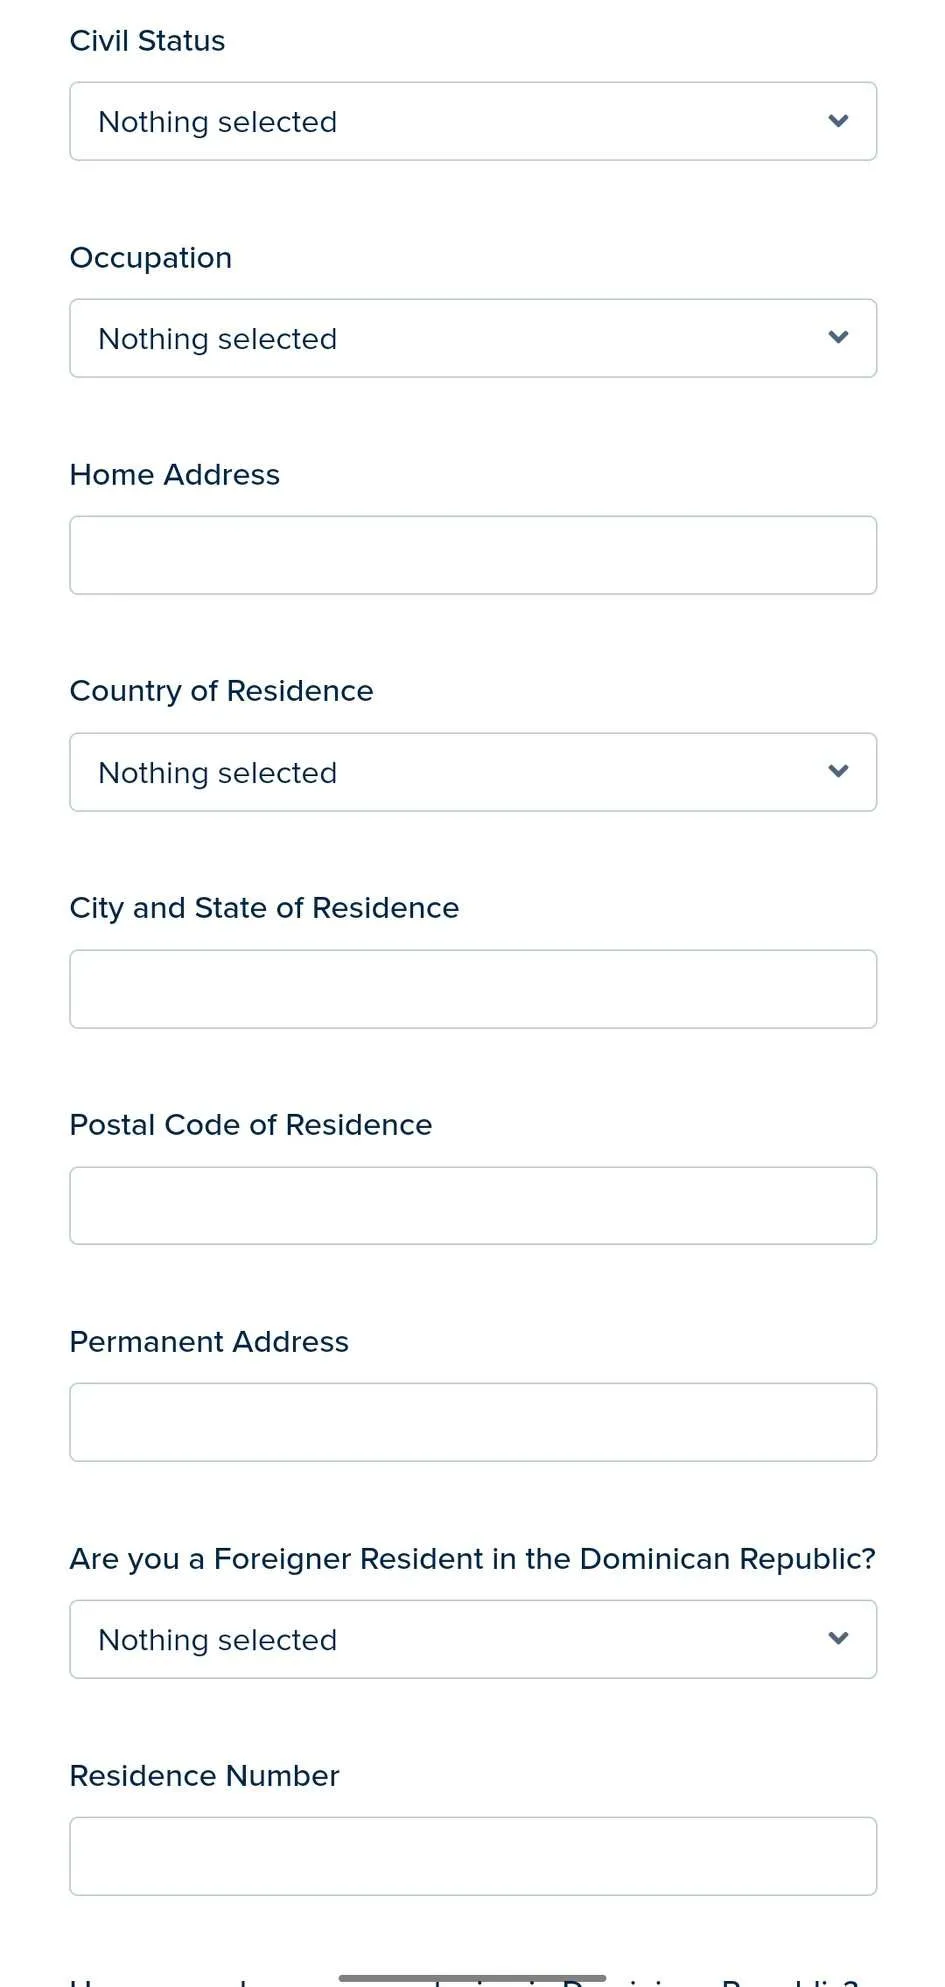Focus the Residence Number text field
The image size is (945, 1987).
tap(472, 1856)
